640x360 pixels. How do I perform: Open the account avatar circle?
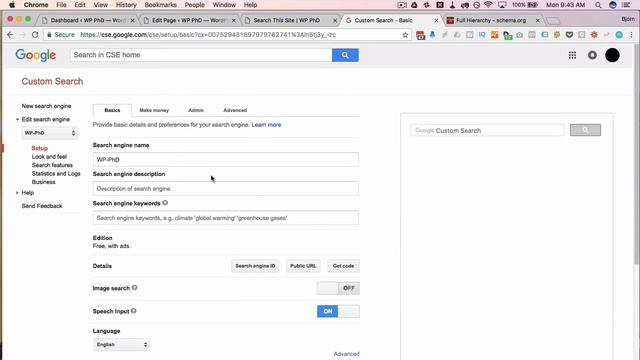[x=612, y=55]
